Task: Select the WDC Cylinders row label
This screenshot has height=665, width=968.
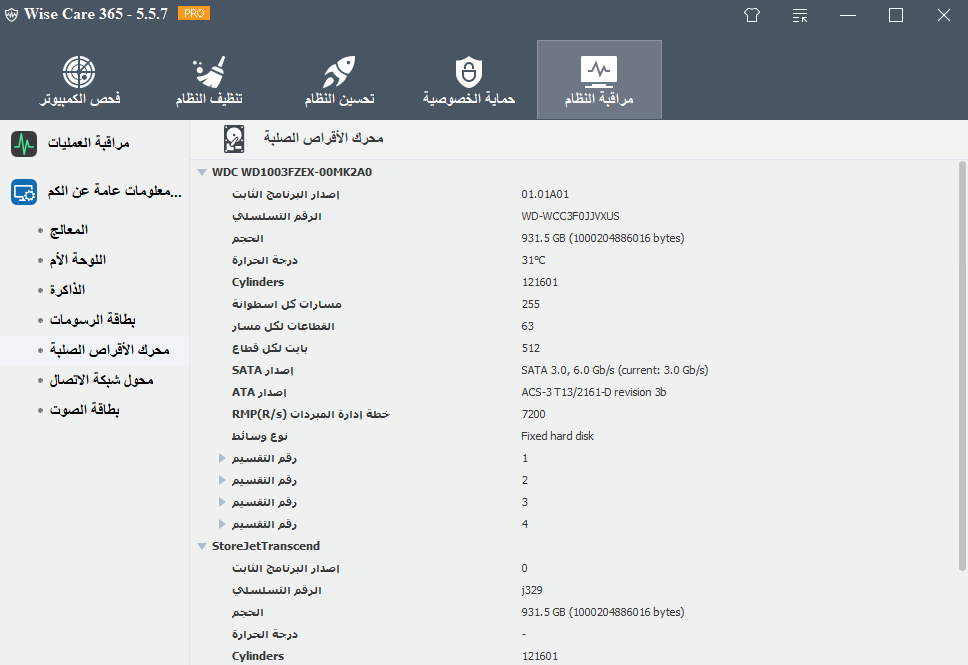Action: tap(258, 282)
